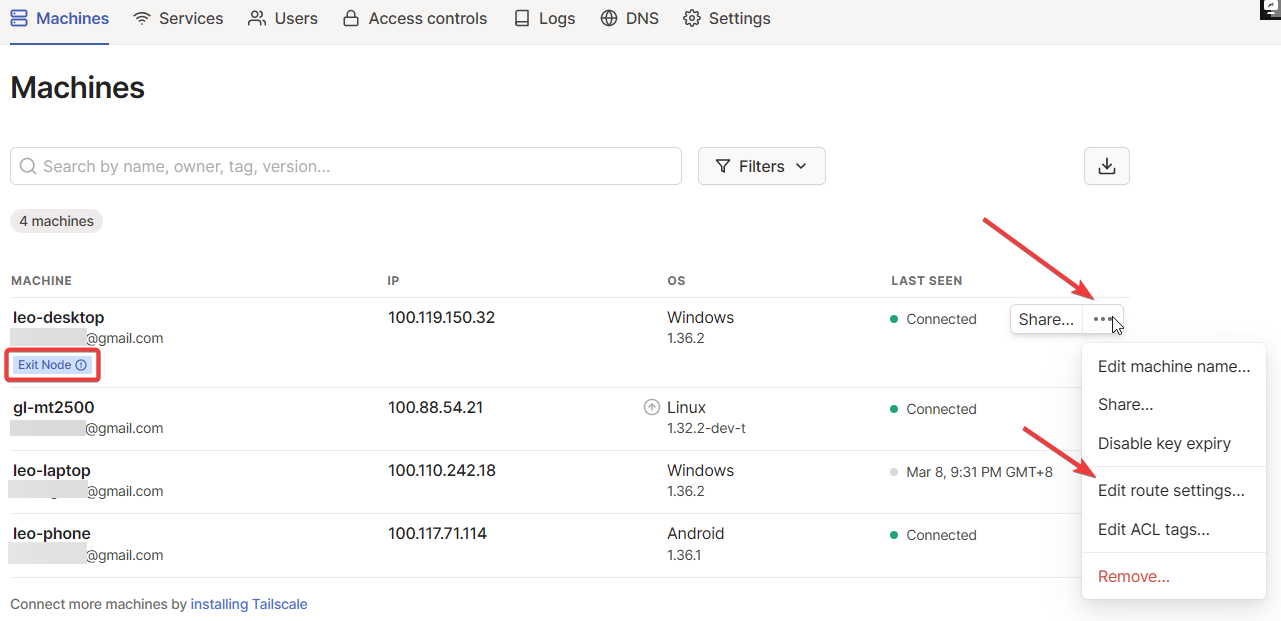Screen dimensions: 1281x621
Task: Click the Android OS cell for leo-phone
Action: 696,534
